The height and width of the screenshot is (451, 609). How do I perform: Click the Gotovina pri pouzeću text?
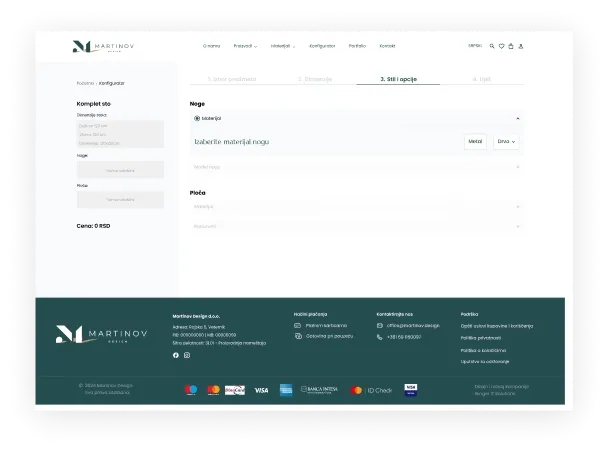pyautogui.click(x=329, y=336)
